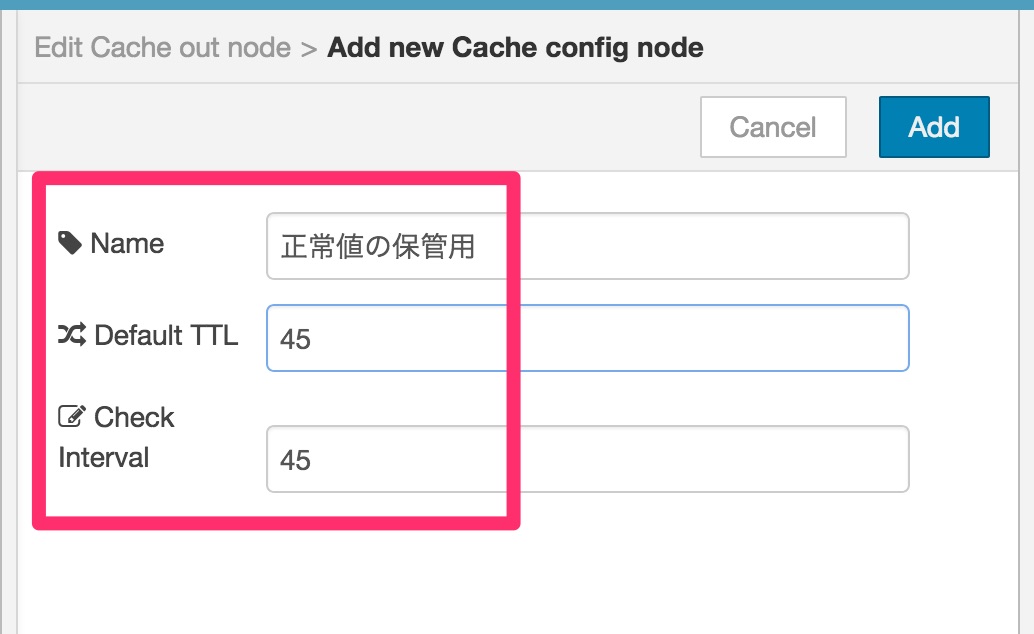Focus the Name input field

[x=588, y=246]
